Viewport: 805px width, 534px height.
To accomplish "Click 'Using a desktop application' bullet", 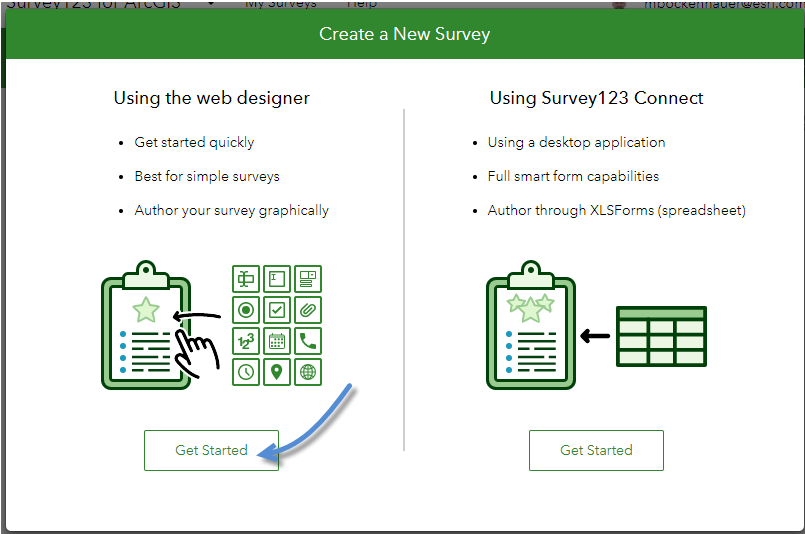I will coord(577,142).
